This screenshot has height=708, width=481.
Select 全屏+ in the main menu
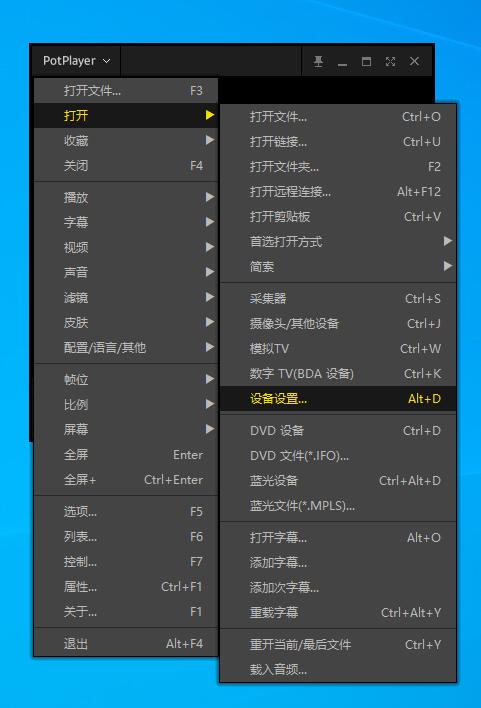(126, 480)
